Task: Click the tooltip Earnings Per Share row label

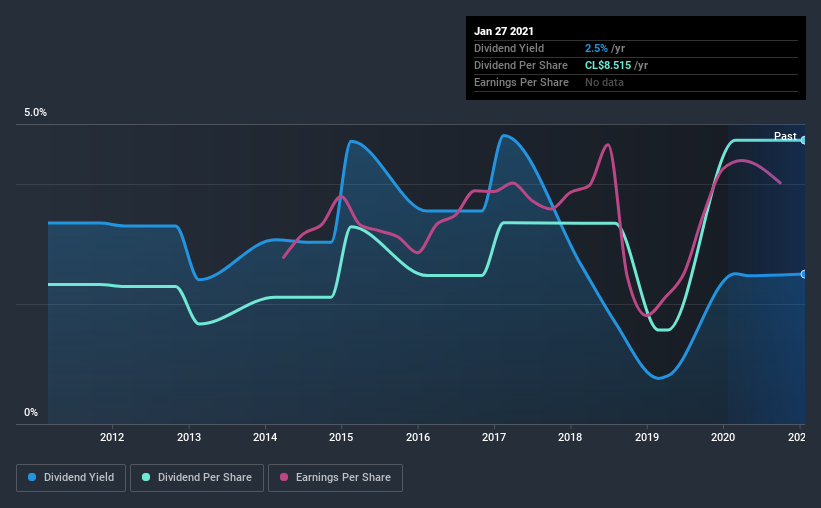Action: 521,82
